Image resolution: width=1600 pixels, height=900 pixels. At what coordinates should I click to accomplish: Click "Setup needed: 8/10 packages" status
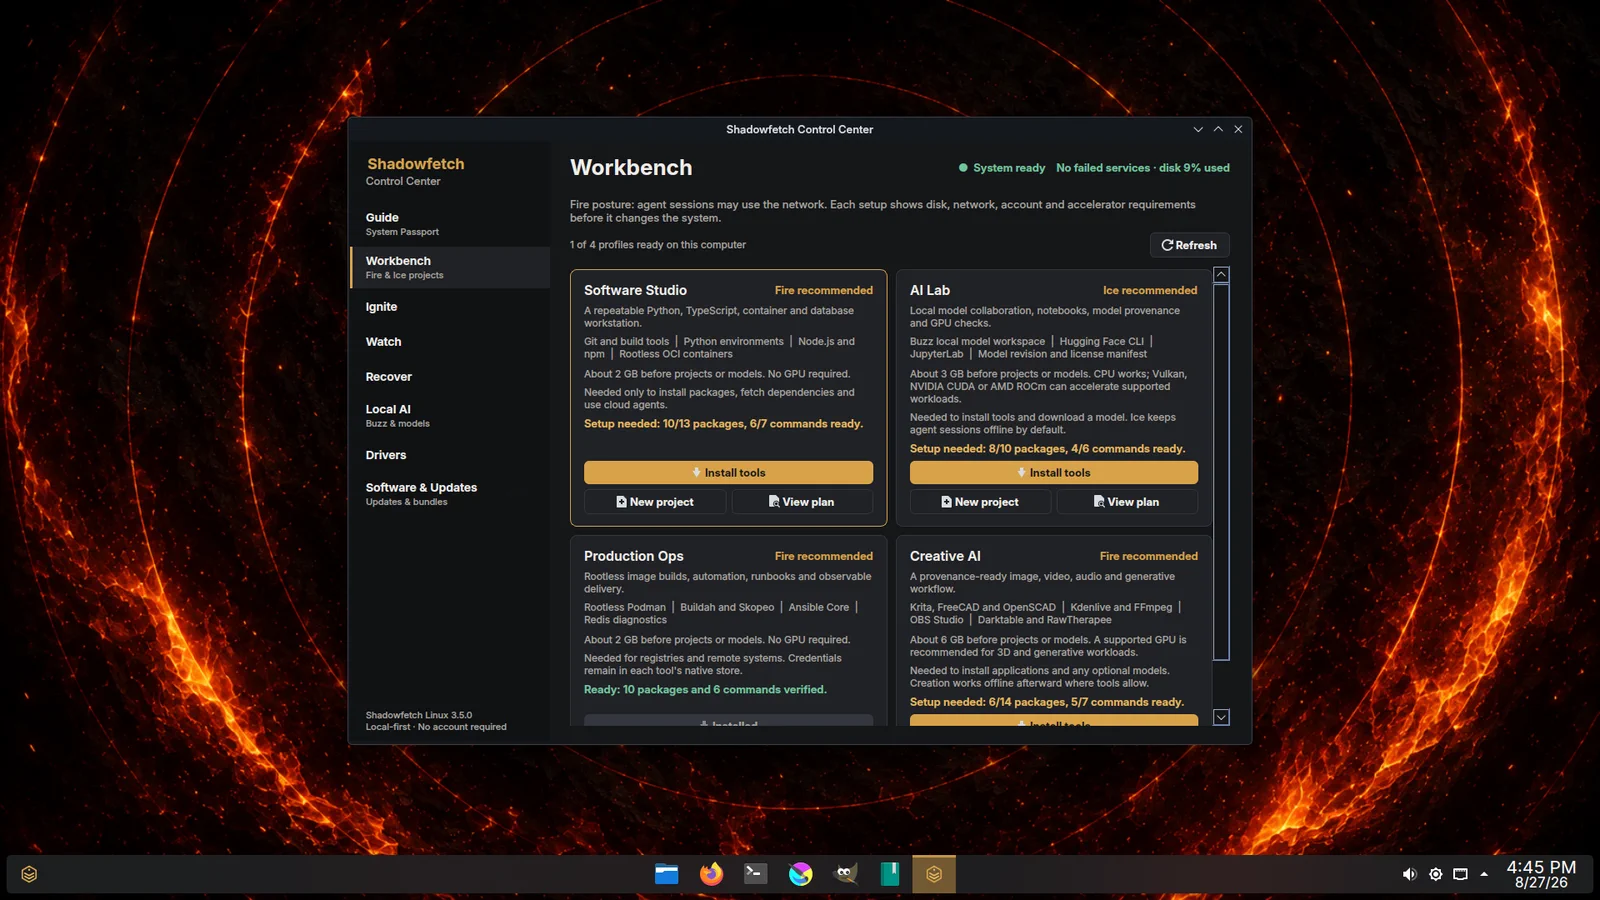click(x=1047, y=449)
